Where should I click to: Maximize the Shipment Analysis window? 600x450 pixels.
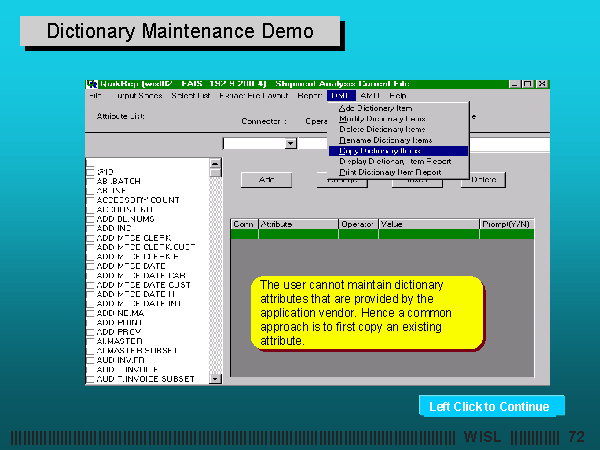(527, 84)
